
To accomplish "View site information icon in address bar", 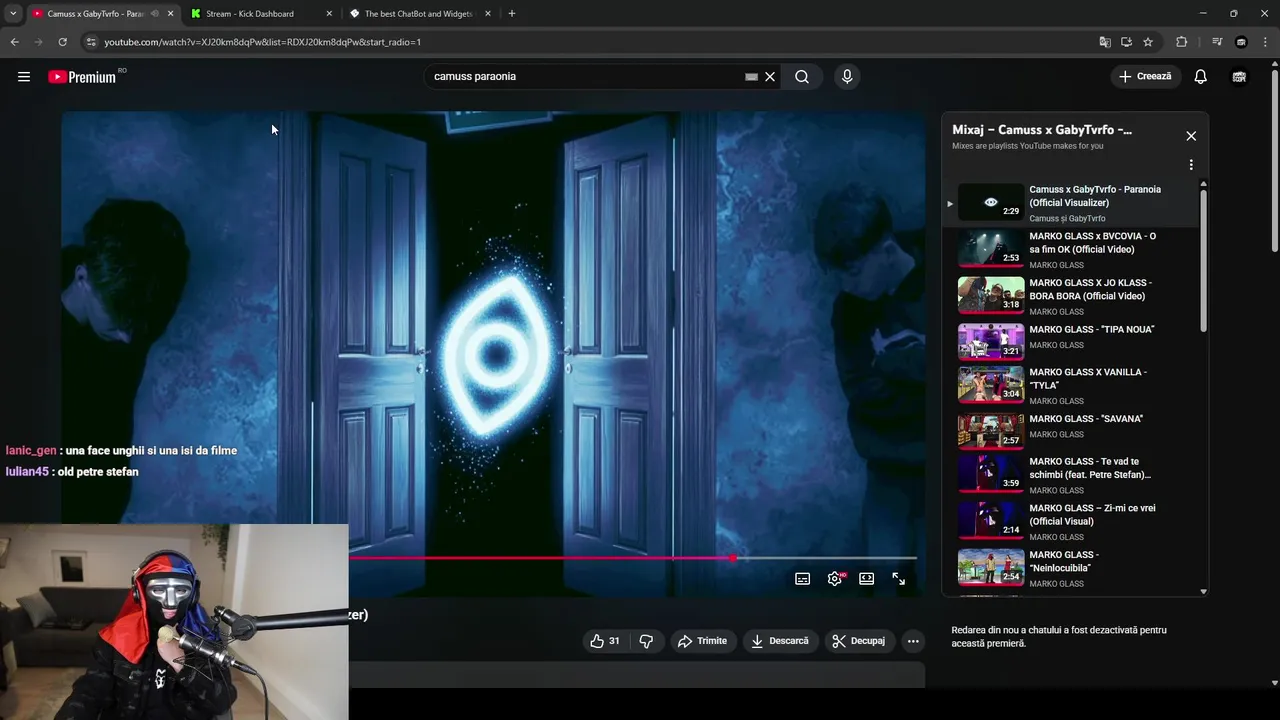I will [91, 42].
